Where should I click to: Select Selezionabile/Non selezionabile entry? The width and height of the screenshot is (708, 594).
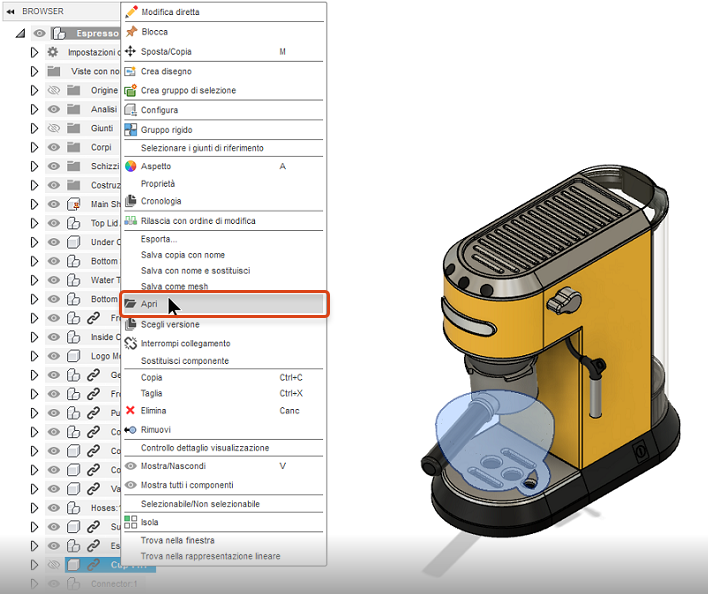[x=200, y=504]
